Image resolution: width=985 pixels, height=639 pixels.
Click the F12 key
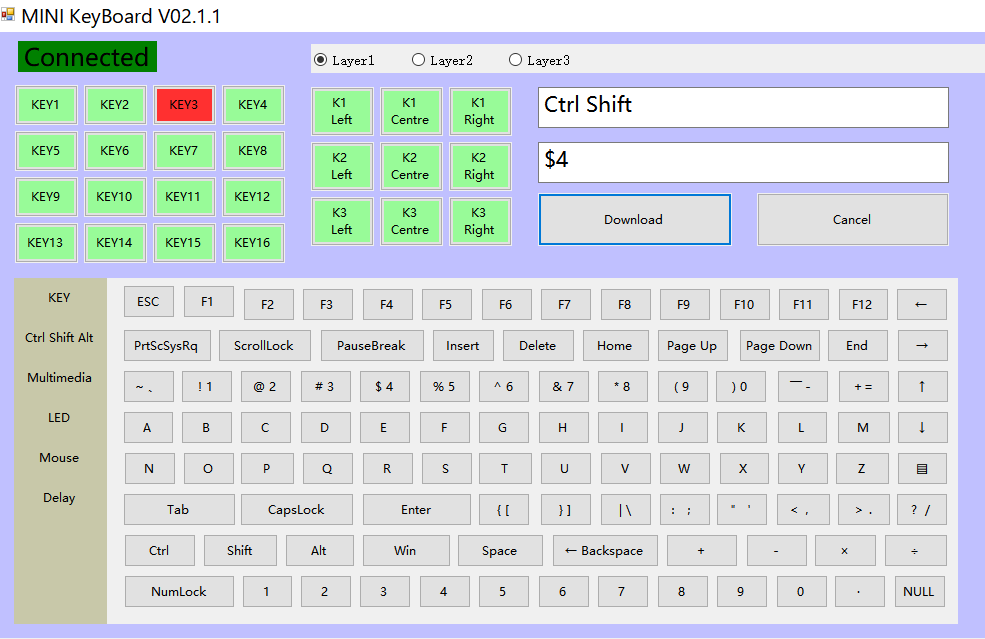point(863,305)
